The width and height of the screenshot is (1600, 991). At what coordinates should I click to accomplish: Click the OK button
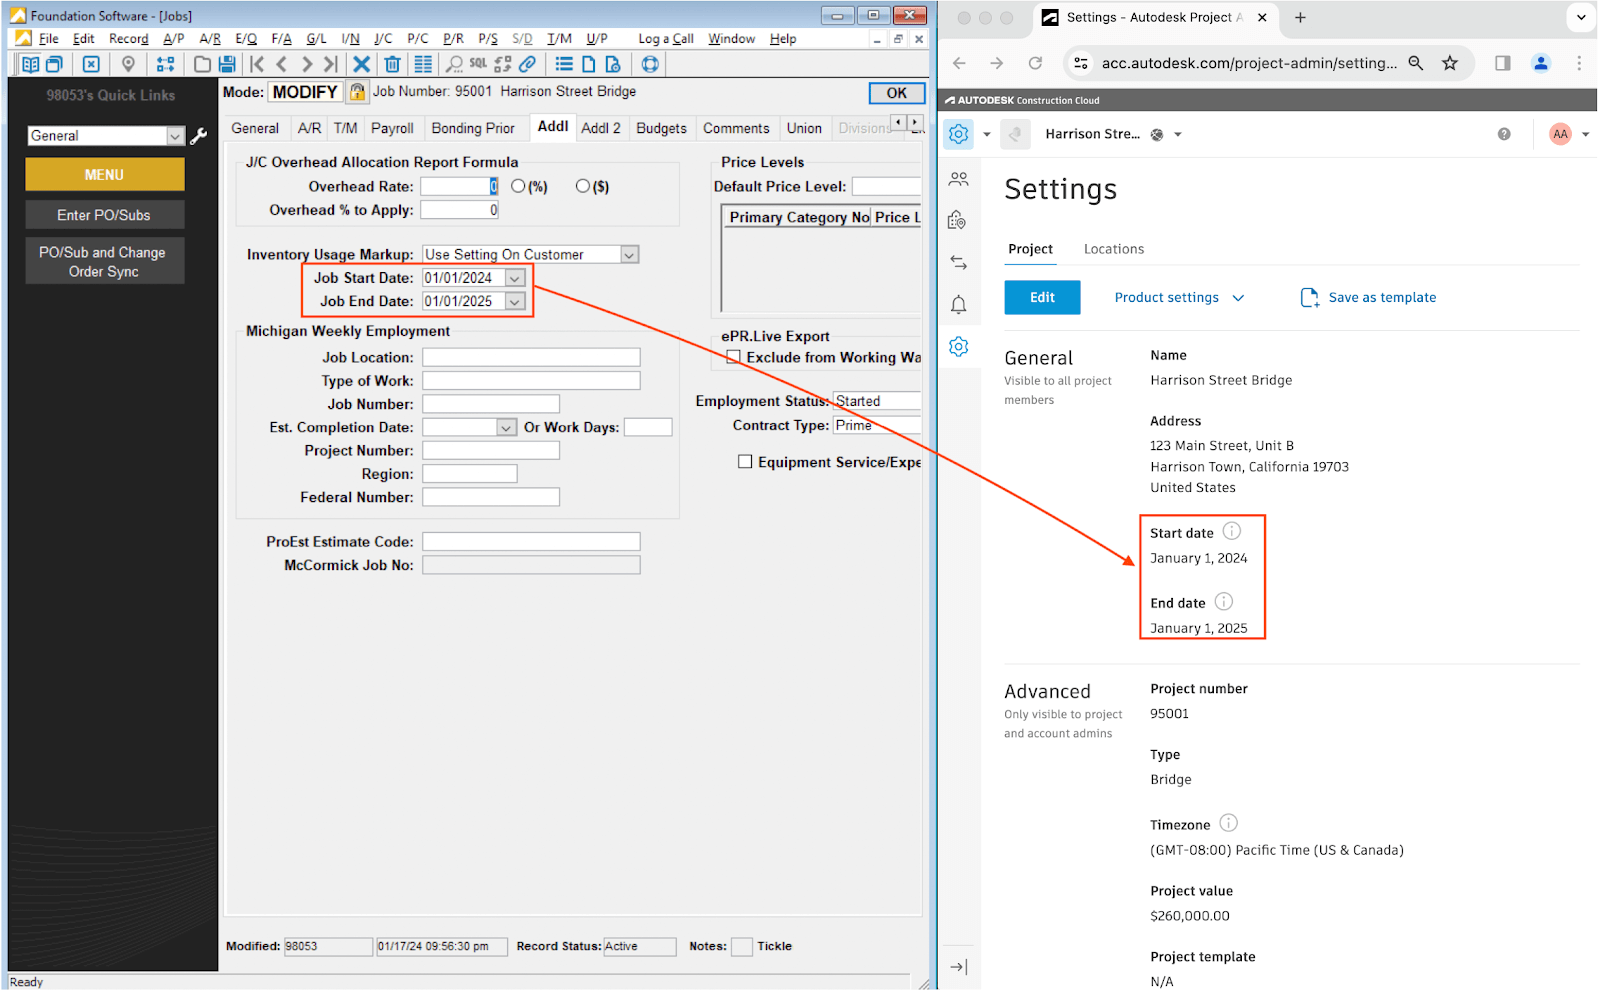(x=897, y=93)
